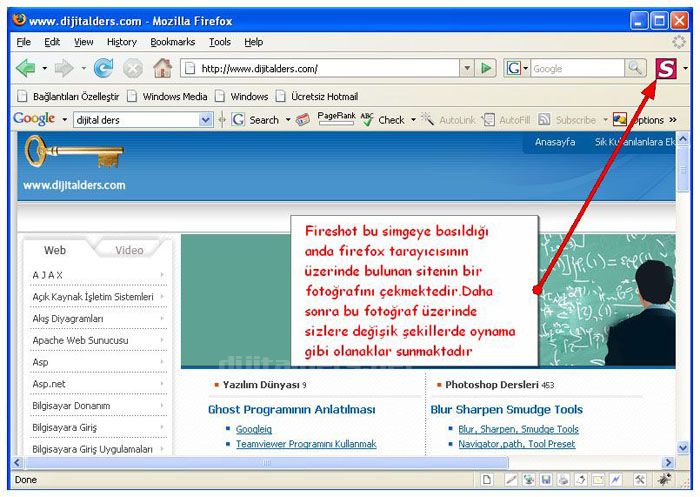The height and width of the screenshot is (497, 700).
Task: Open the Bookmarks menu
Action: (x=173, y=42)
